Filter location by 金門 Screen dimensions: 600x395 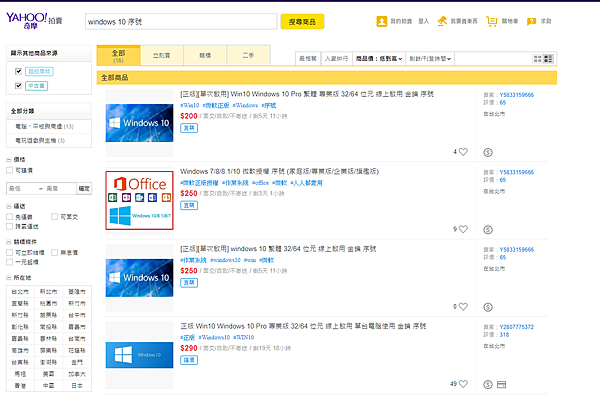click(x=77, y=362)
